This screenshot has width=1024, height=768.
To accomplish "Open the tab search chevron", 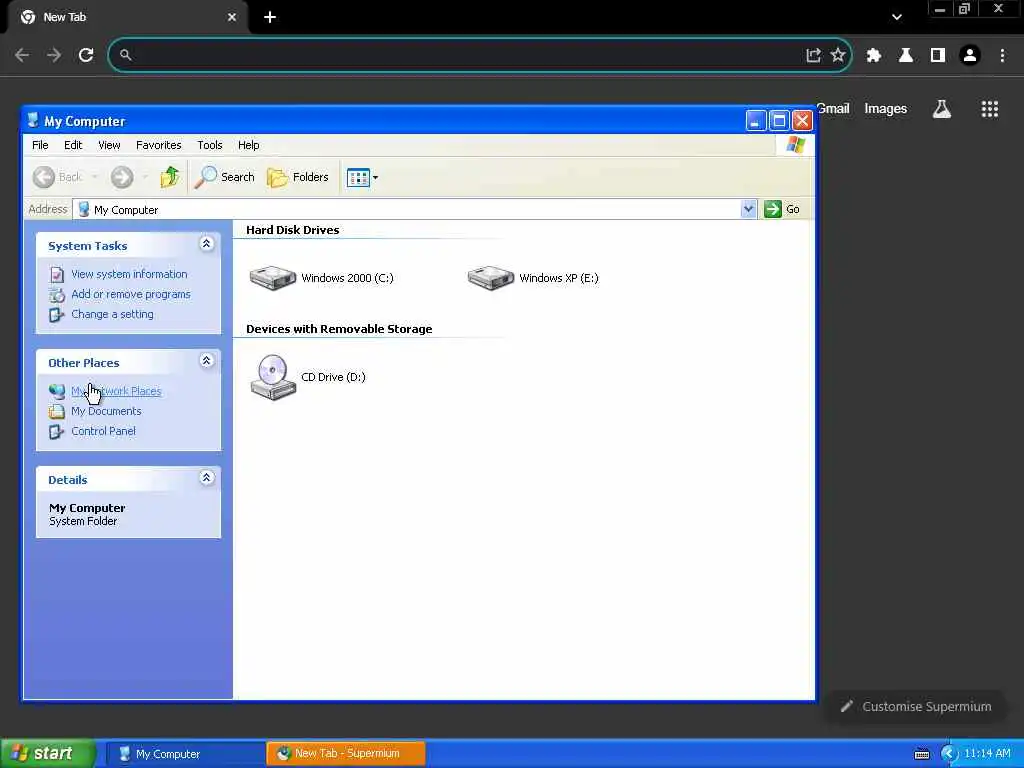I will click(x=897, y=17).
